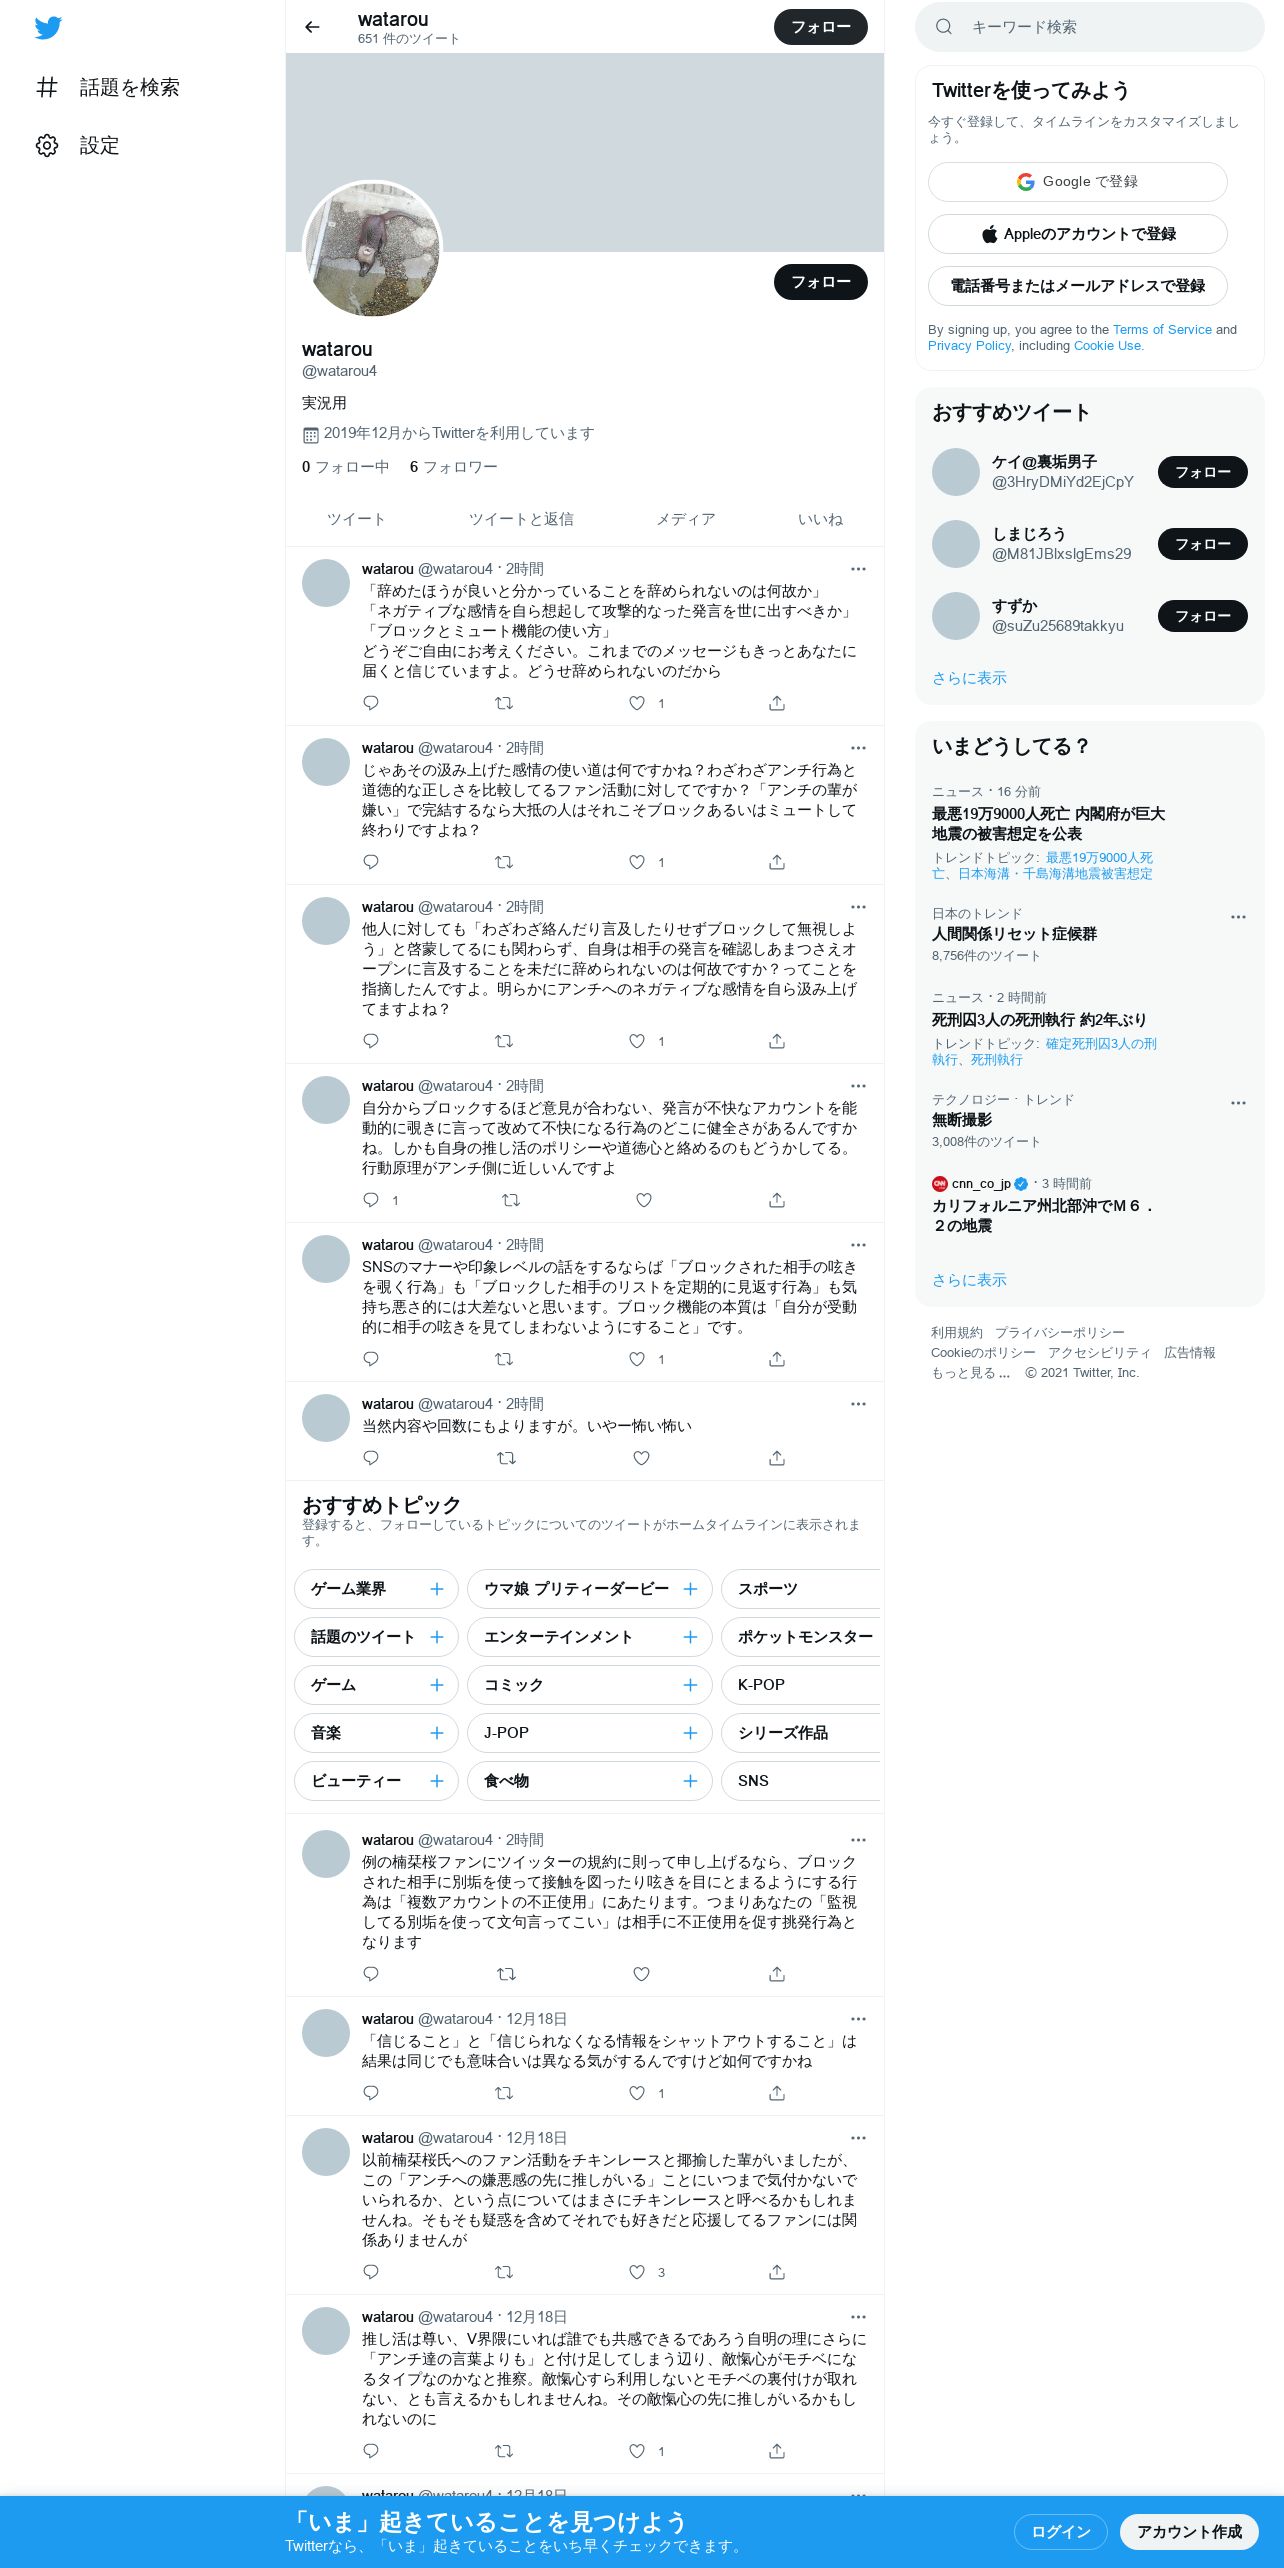Click フォロー button in the top header
The width and height of the screenshot is (1284, 2568).
(820, 27)
